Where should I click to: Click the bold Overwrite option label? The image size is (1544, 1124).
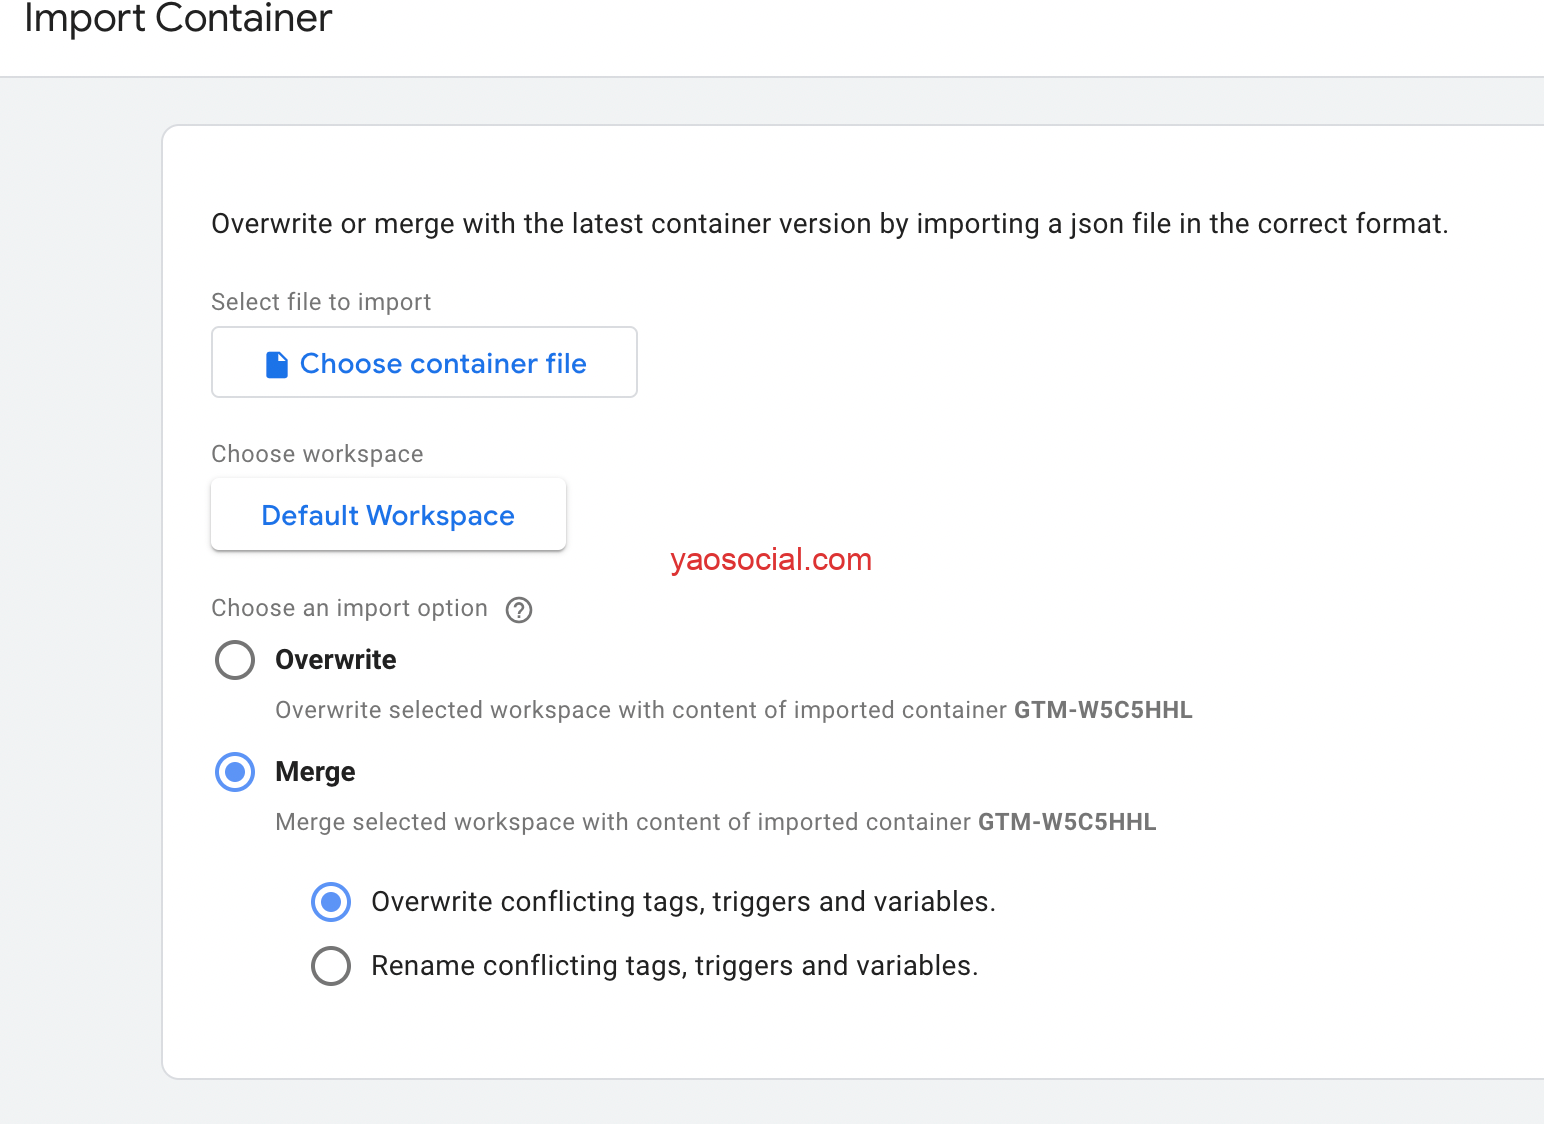(x=336, y=660)
